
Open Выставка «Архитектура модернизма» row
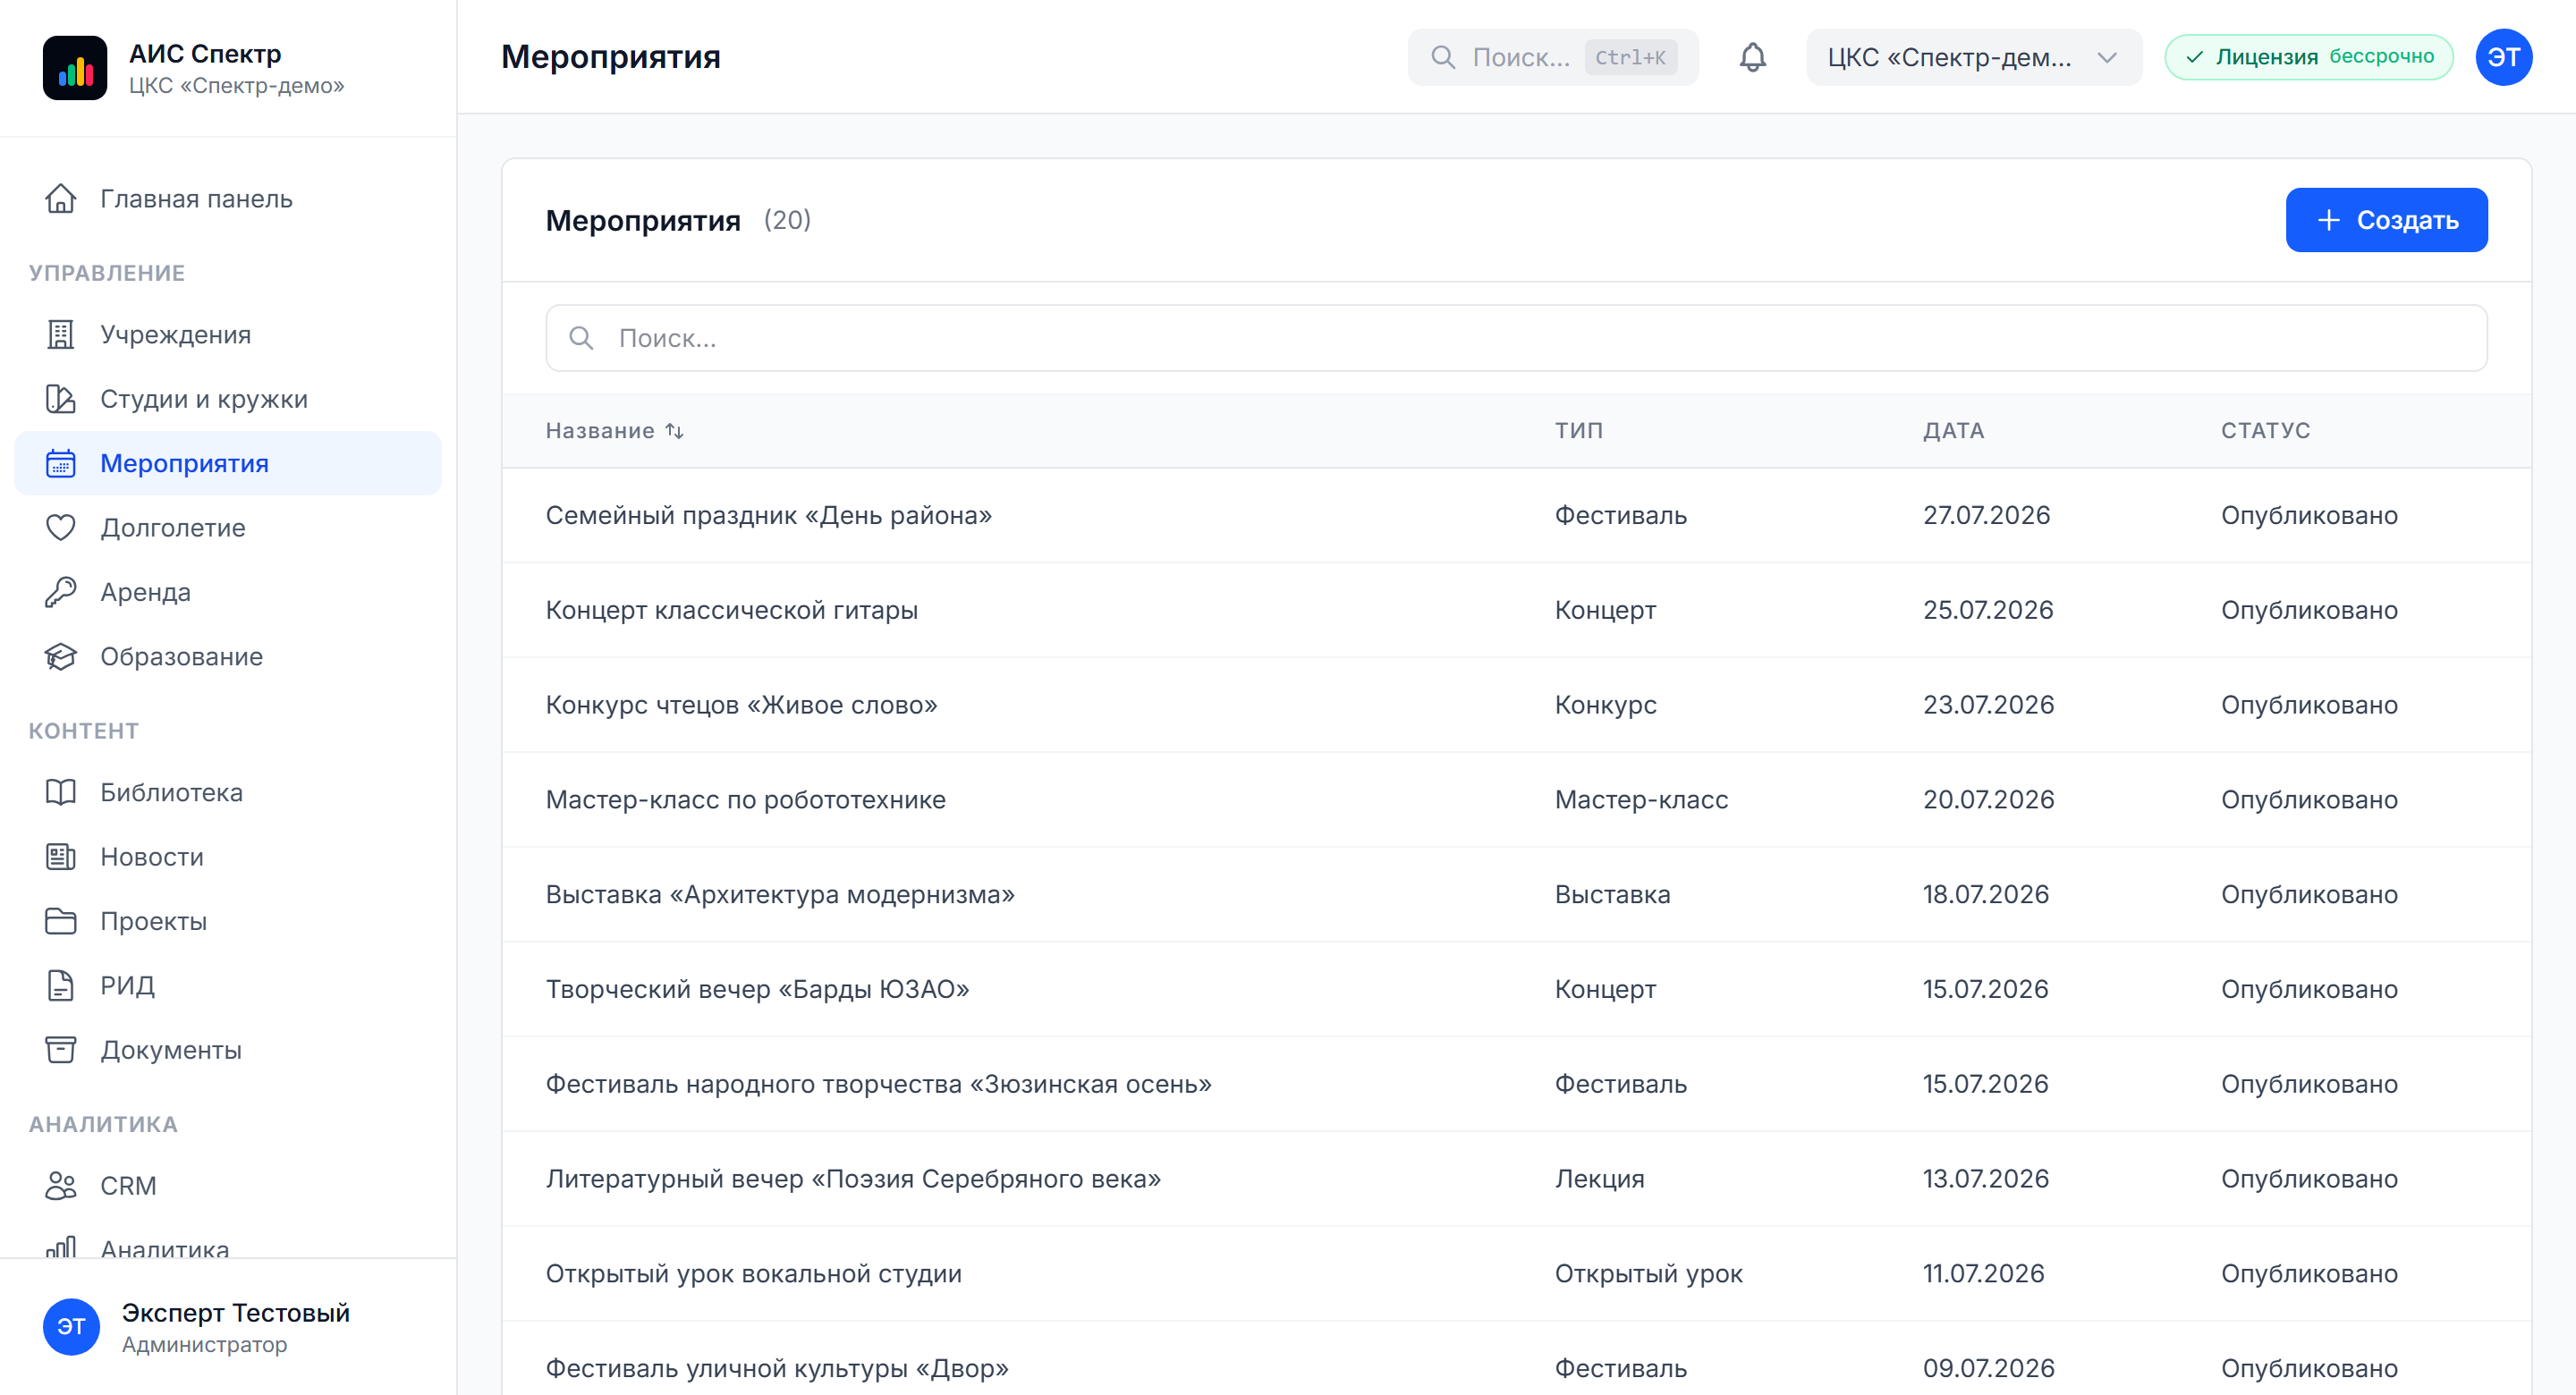(1516, 895)
